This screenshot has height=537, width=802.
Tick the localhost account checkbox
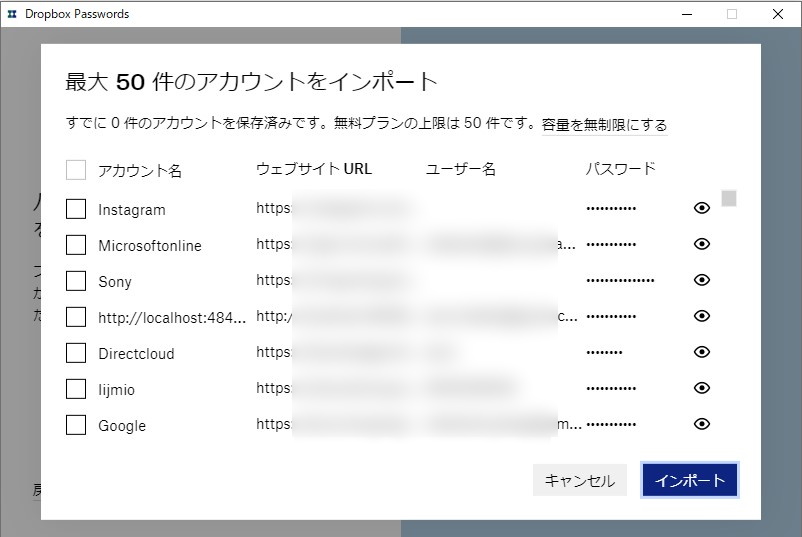tap(76, 317)
